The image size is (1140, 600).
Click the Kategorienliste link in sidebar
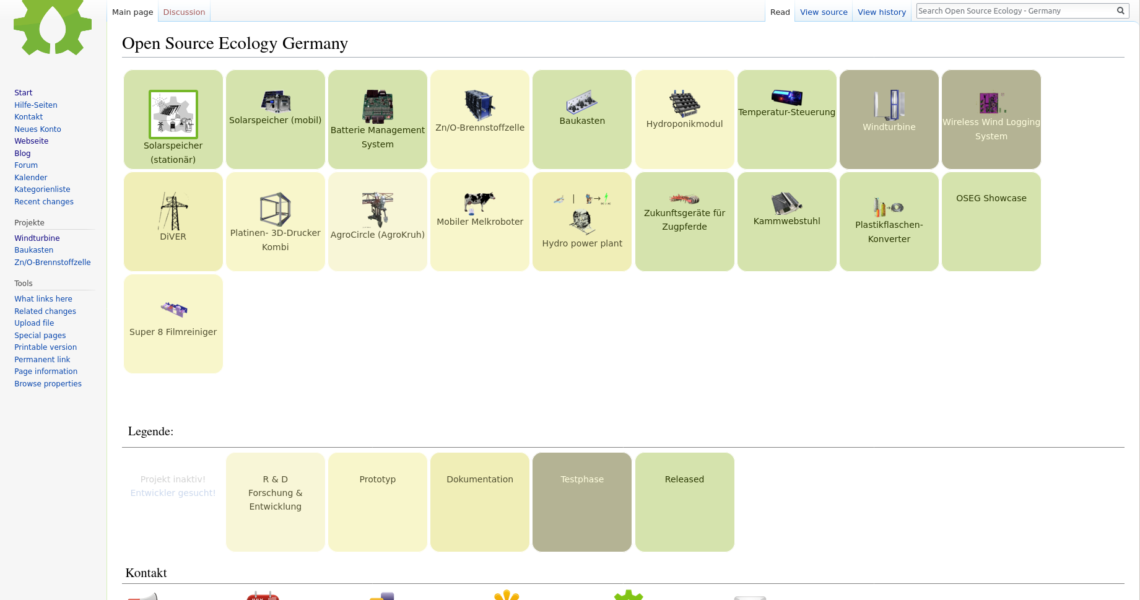coord(42,189)
